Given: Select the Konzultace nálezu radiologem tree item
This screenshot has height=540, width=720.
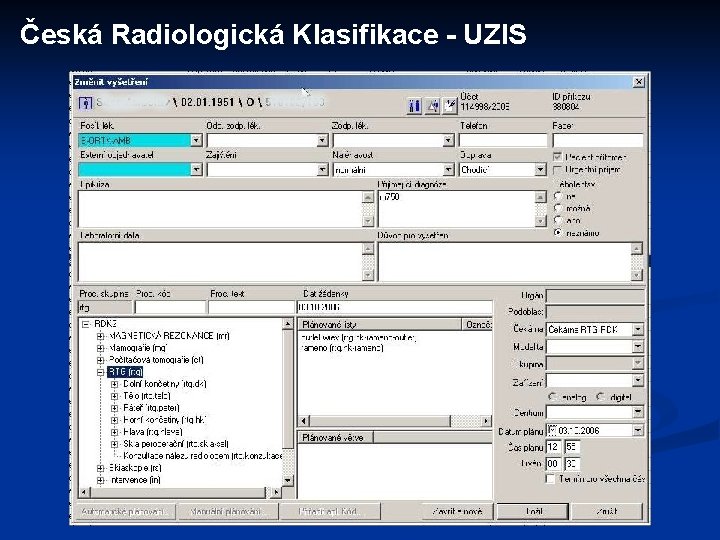Looking at the screenshot, I should pos(202,456).
